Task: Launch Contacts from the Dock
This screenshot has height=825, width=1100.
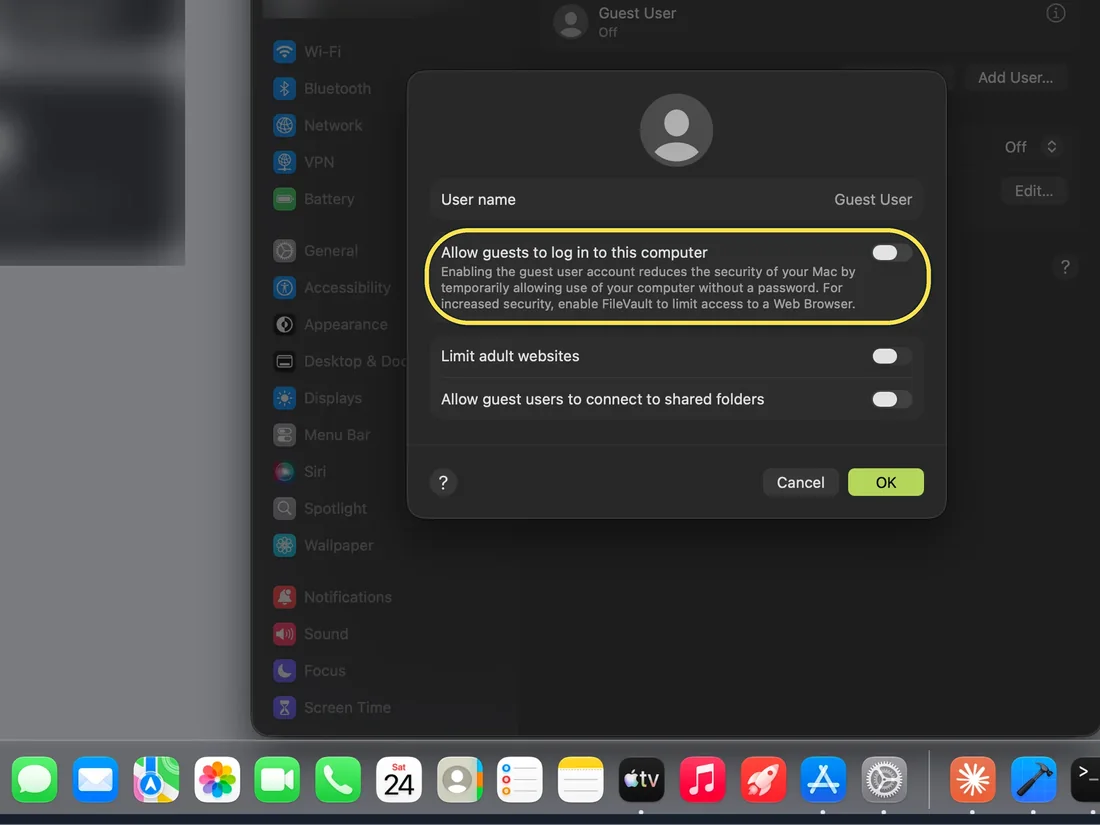Action: (460, 779)
